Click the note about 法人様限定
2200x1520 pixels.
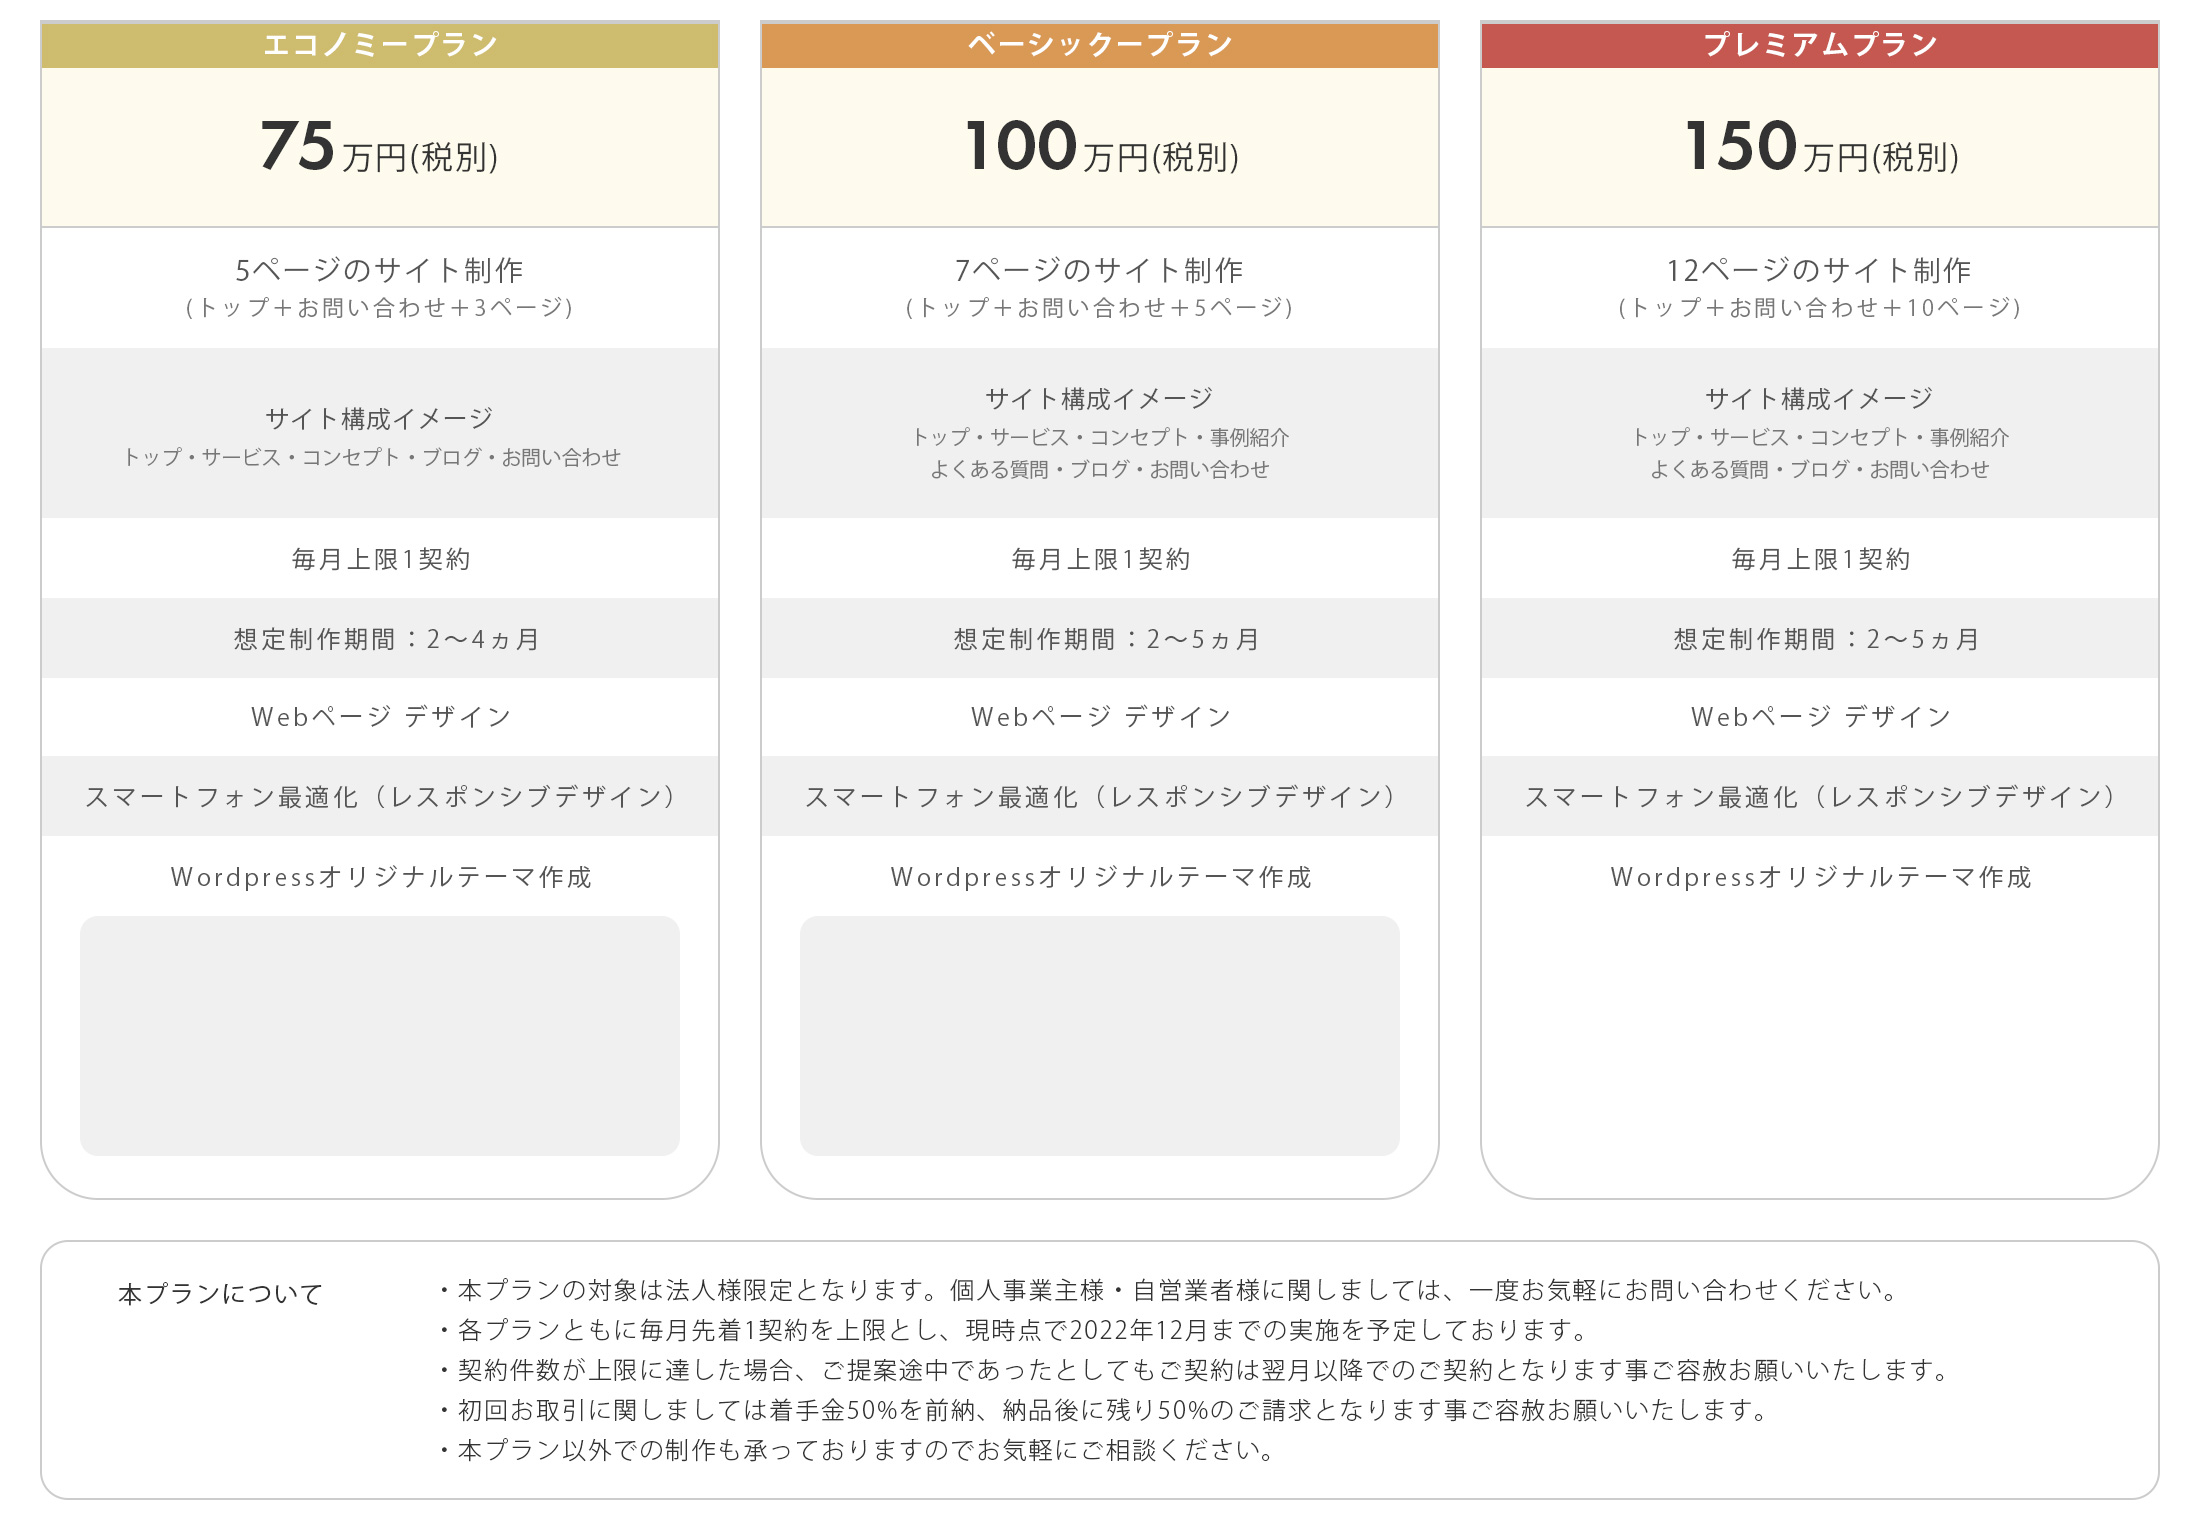1168,1290
